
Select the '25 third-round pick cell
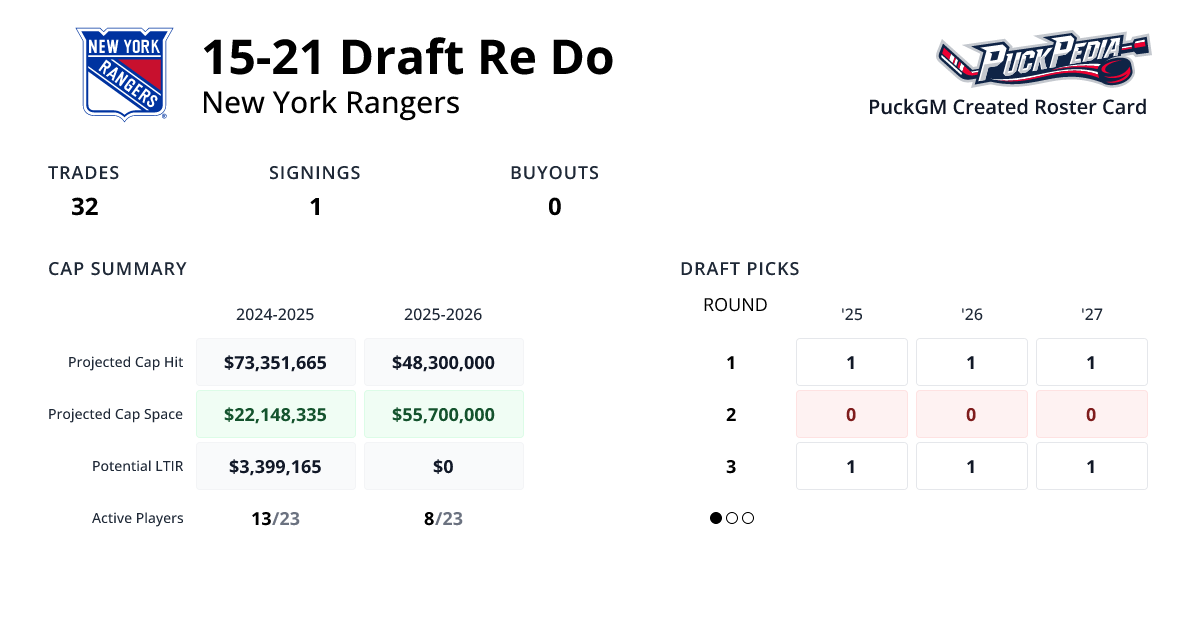[851, 465]
